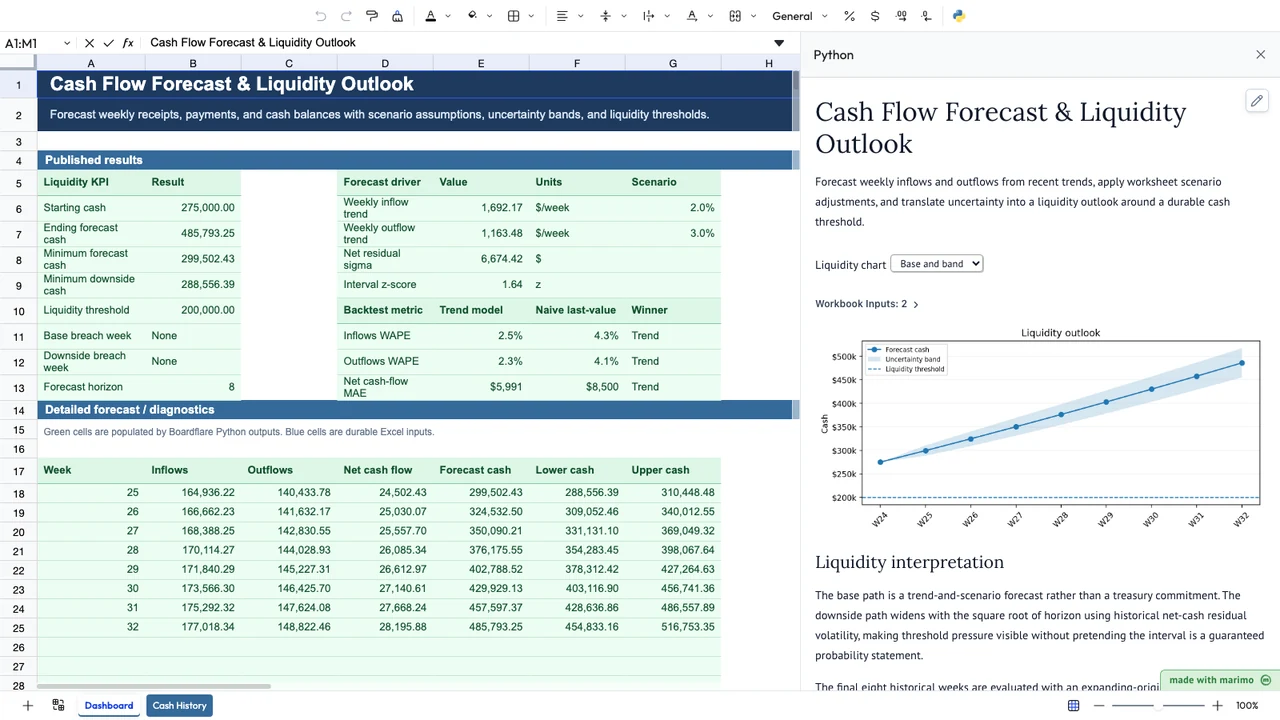Zoom out using the minus button
This screenshot has height=720, width=1280.
pyautogui.click(x=1099, y=706)
